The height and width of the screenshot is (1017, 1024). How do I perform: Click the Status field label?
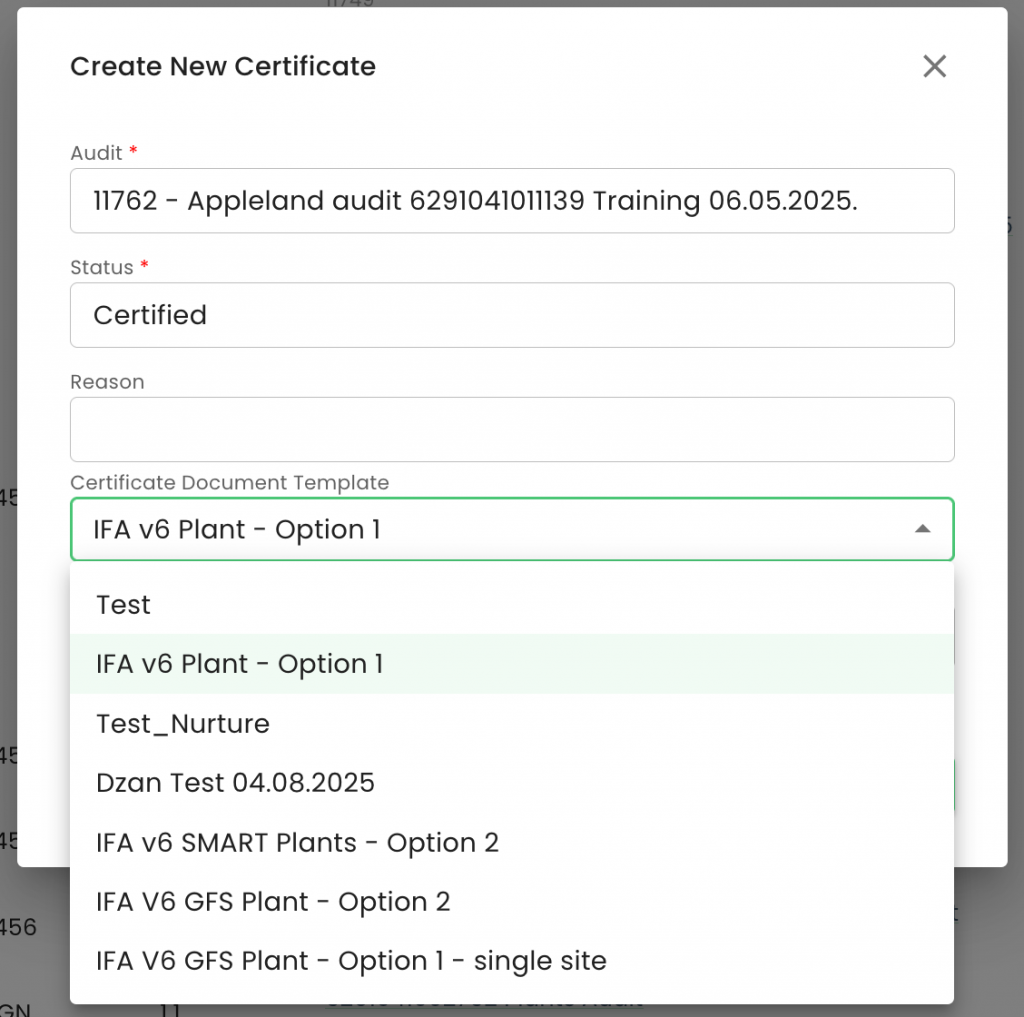coord(101,268)
